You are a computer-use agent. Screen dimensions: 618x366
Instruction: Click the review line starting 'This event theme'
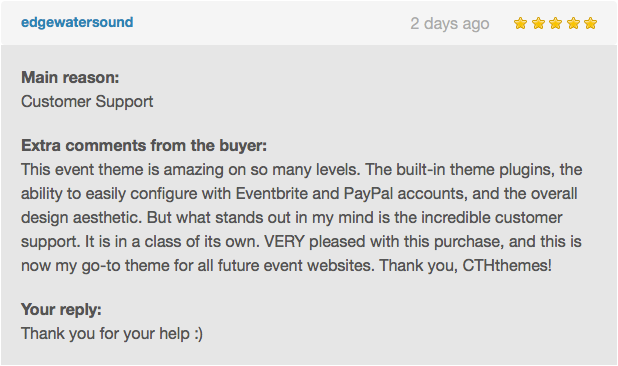coord(302,170)
